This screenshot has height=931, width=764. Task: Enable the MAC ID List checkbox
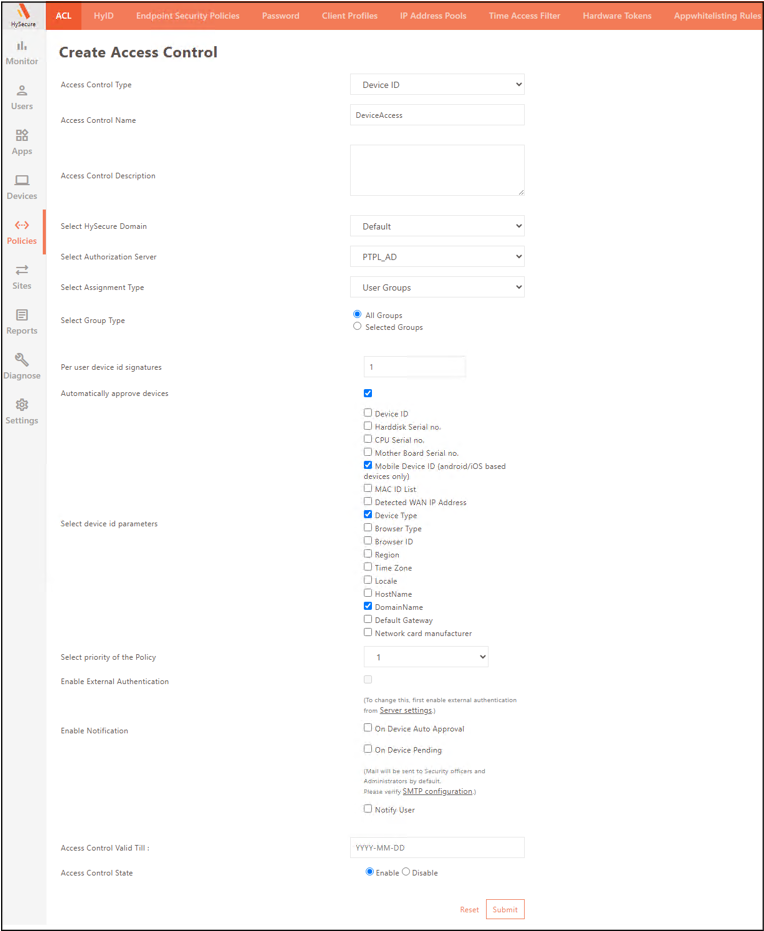[x=368, y=488]
